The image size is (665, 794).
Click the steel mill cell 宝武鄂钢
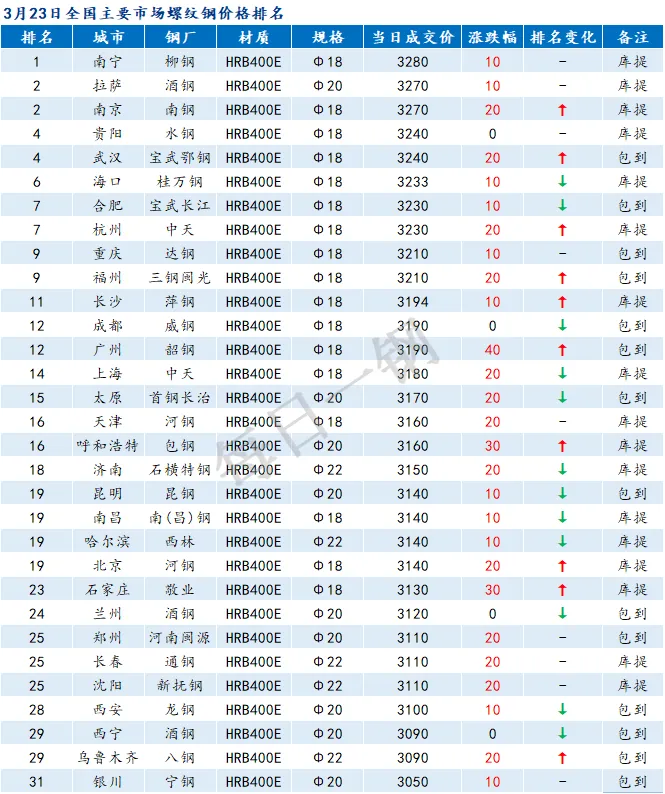click(x=180, y=158)
